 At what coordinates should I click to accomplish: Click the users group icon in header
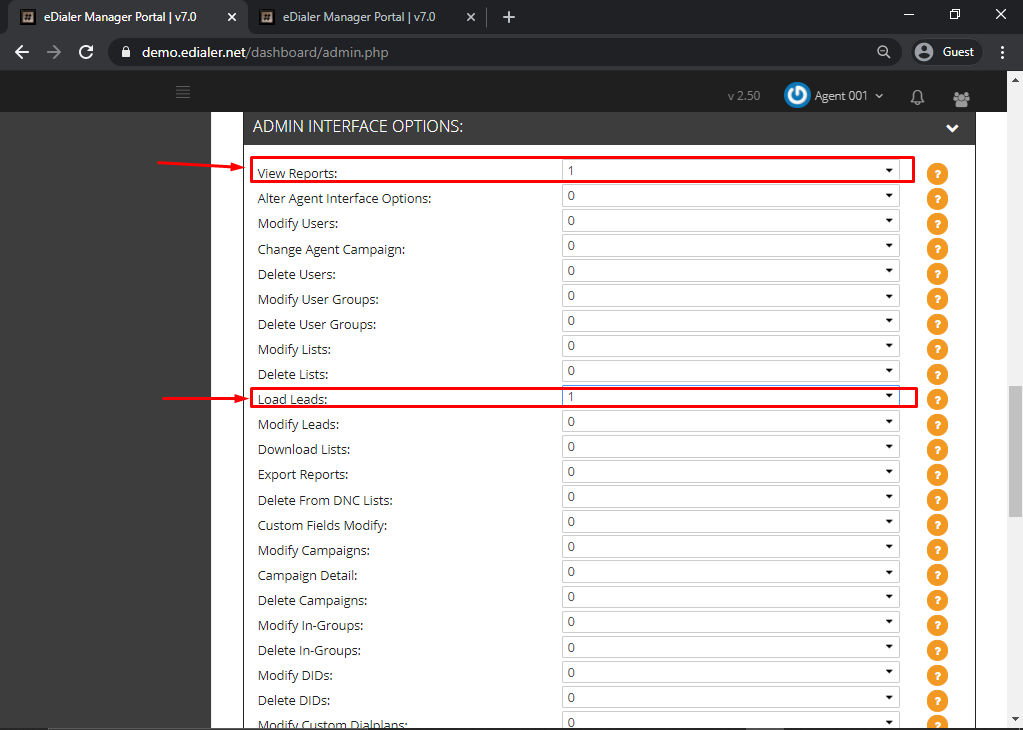coord(961,99)
